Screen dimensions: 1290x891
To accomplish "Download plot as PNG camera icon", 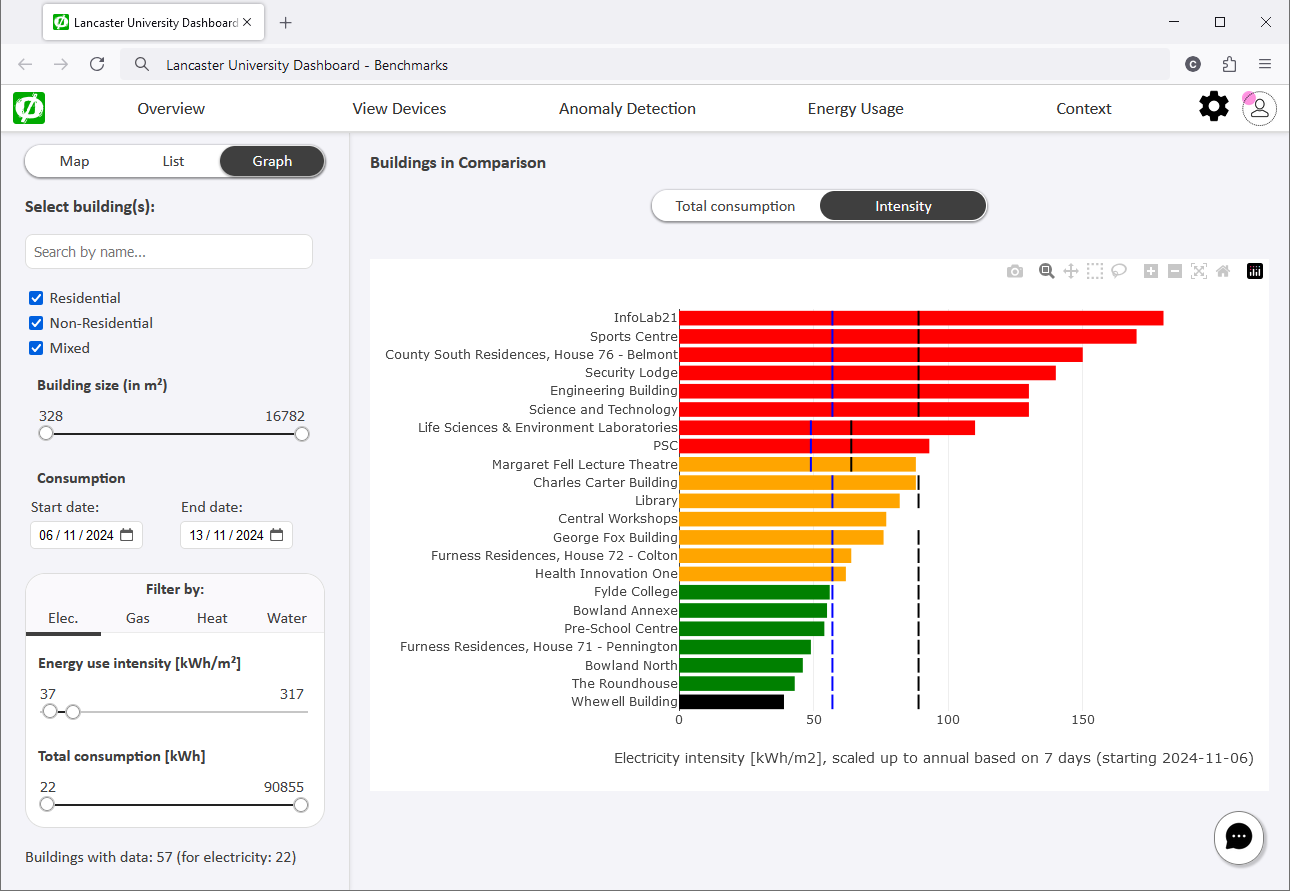I will point(1015,271).
